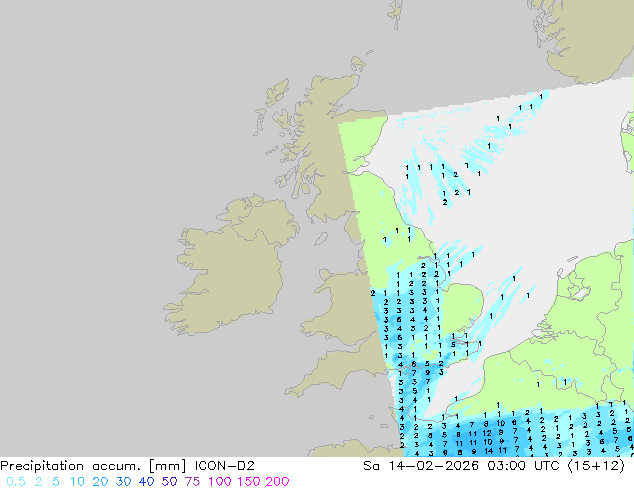Click the '(15+12)' forecast run label
The height and width of the screenshot is (490, 634).
click(596, 466)
